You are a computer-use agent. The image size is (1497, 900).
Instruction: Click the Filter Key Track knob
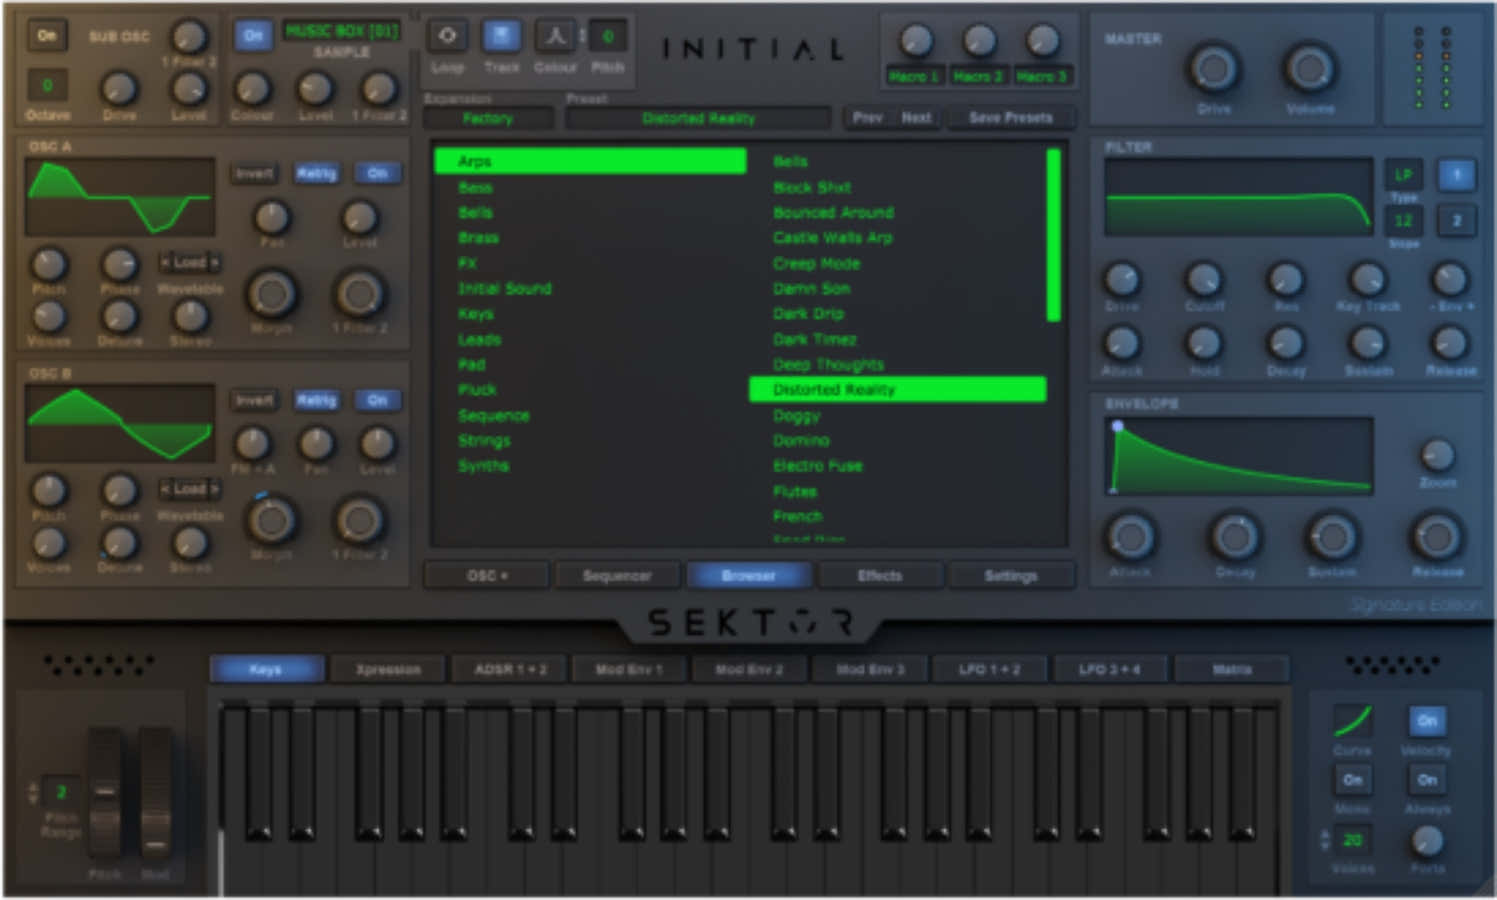[x=1367, y=279]
